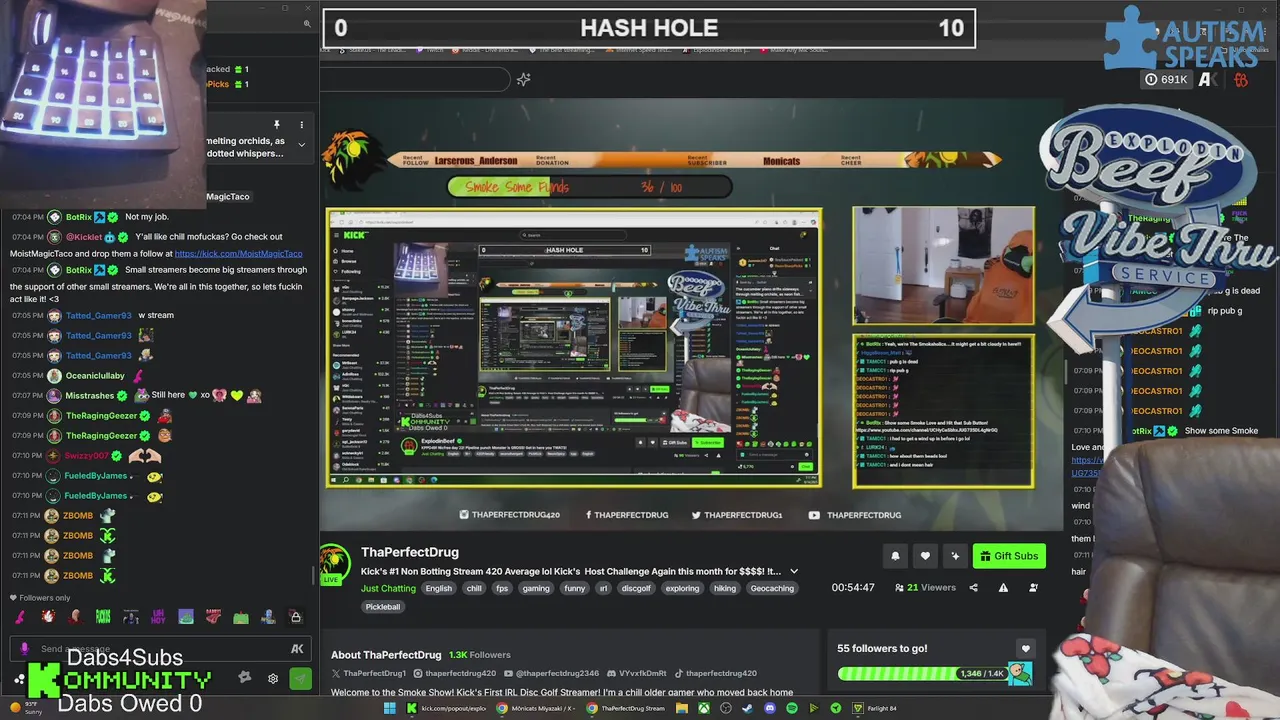Image resolution: width=1280 pixels, height=720 pixels.
Task: Click username Swizzy007 in chat
Action: [87, 455]
